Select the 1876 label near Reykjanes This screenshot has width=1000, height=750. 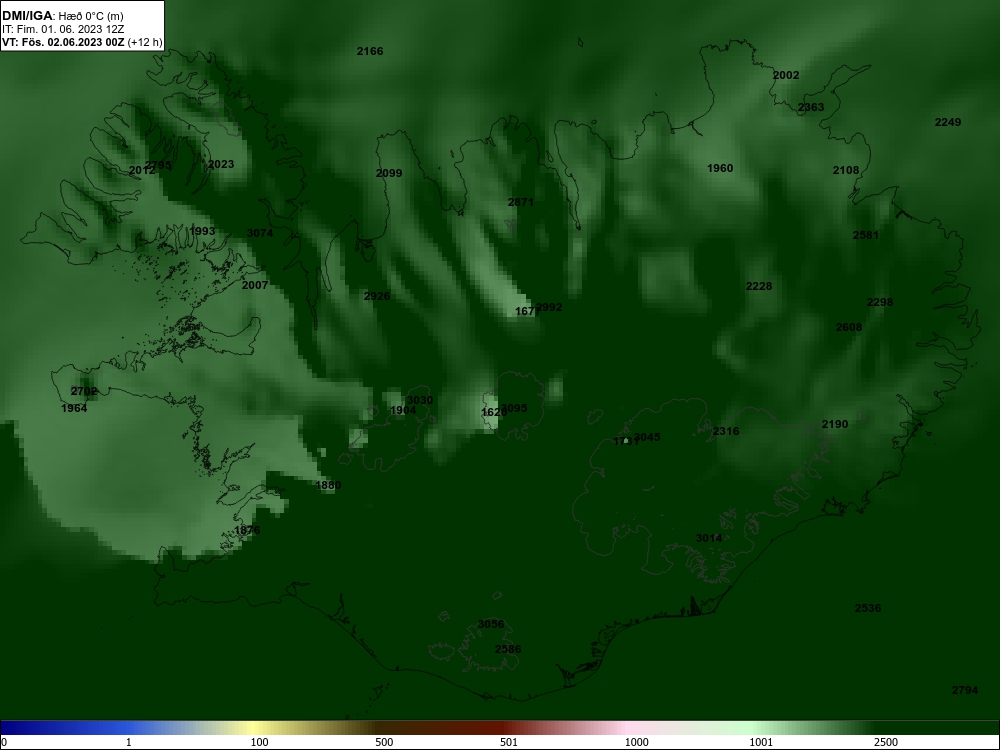point(247,530)
